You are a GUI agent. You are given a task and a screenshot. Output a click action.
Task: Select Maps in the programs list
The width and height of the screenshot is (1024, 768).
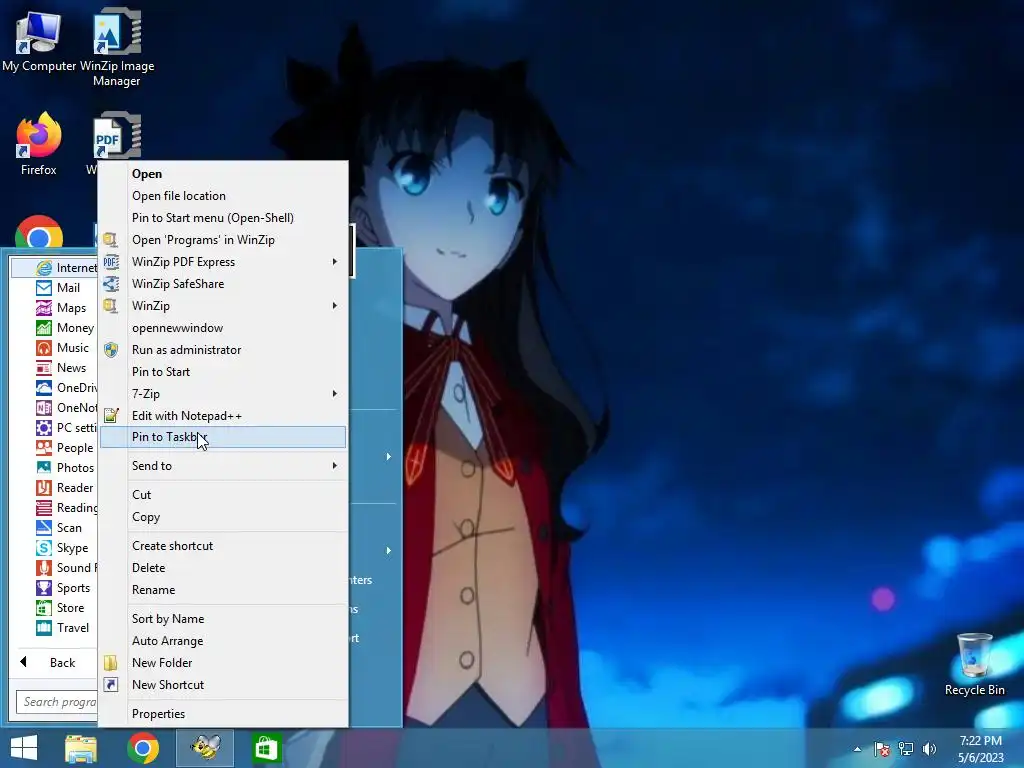(x=60, y=308)
